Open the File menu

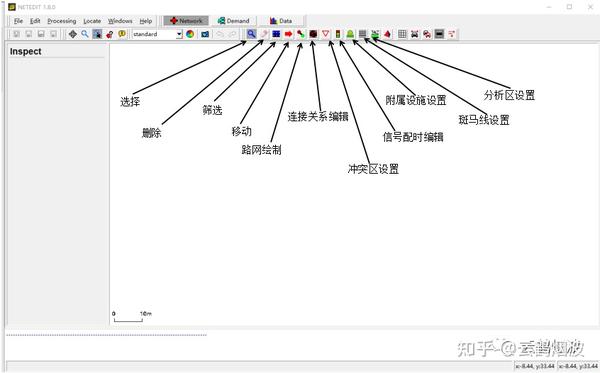[x=18, y=21]
